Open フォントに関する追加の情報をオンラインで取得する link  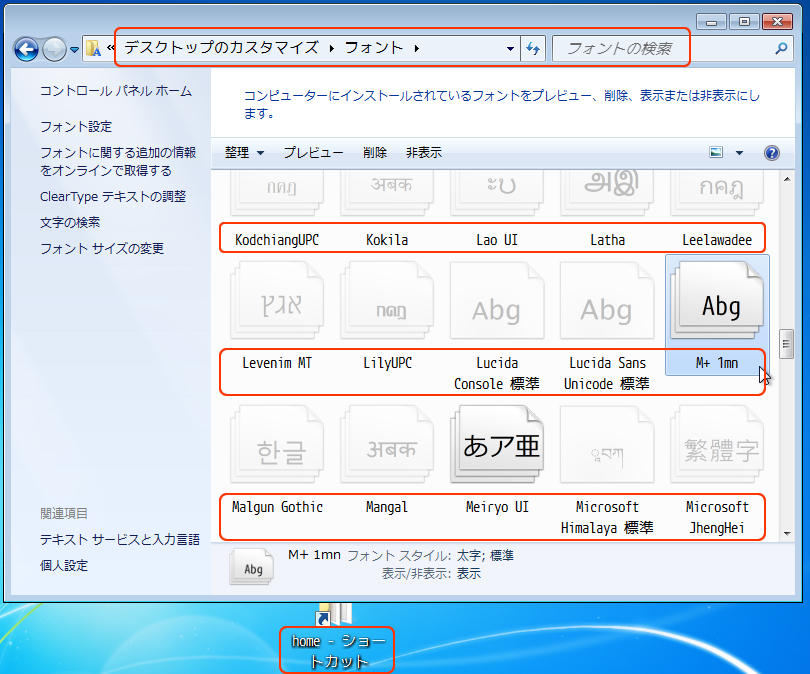click(x=118, y=162)
